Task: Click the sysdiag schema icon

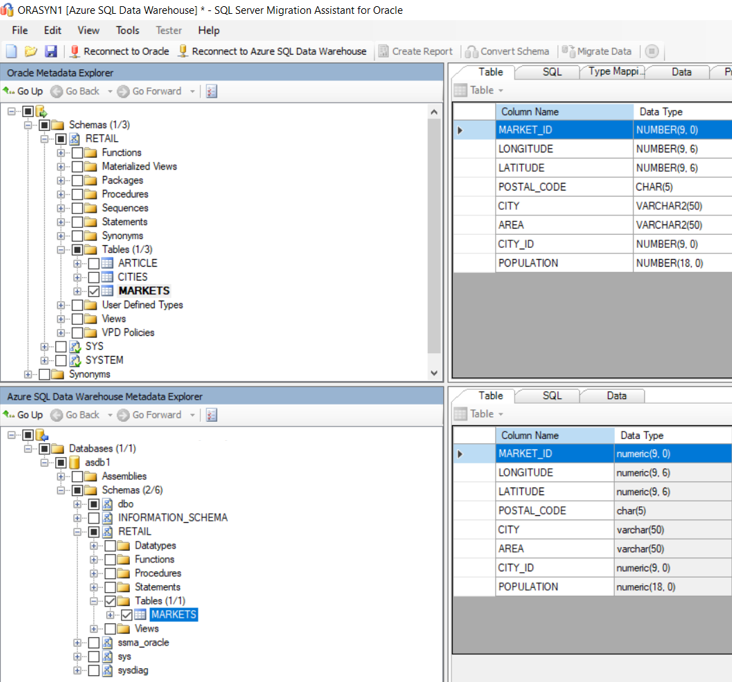Action: click(x=107, y=670)
